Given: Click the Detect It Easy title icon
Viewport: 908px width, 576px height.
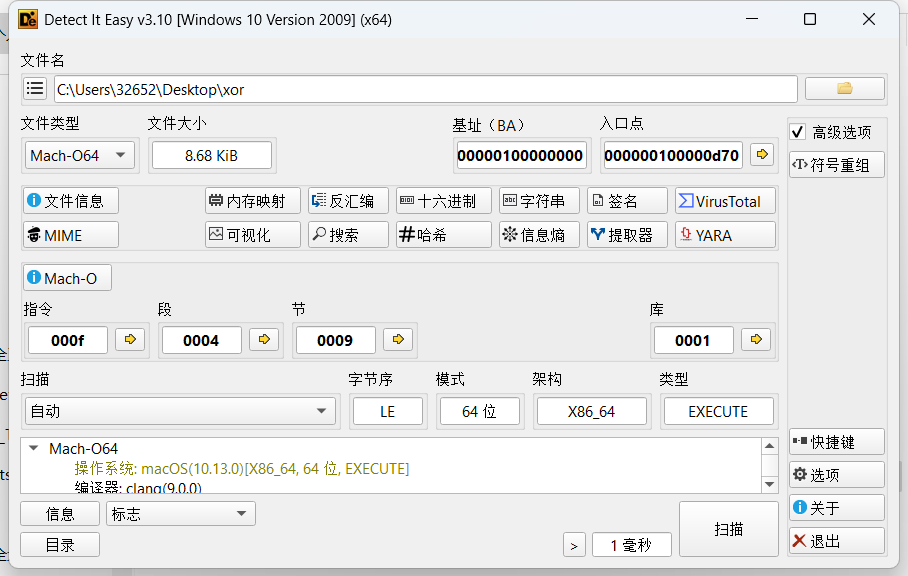Looking at the screenshot, I should tap(28, 19).
